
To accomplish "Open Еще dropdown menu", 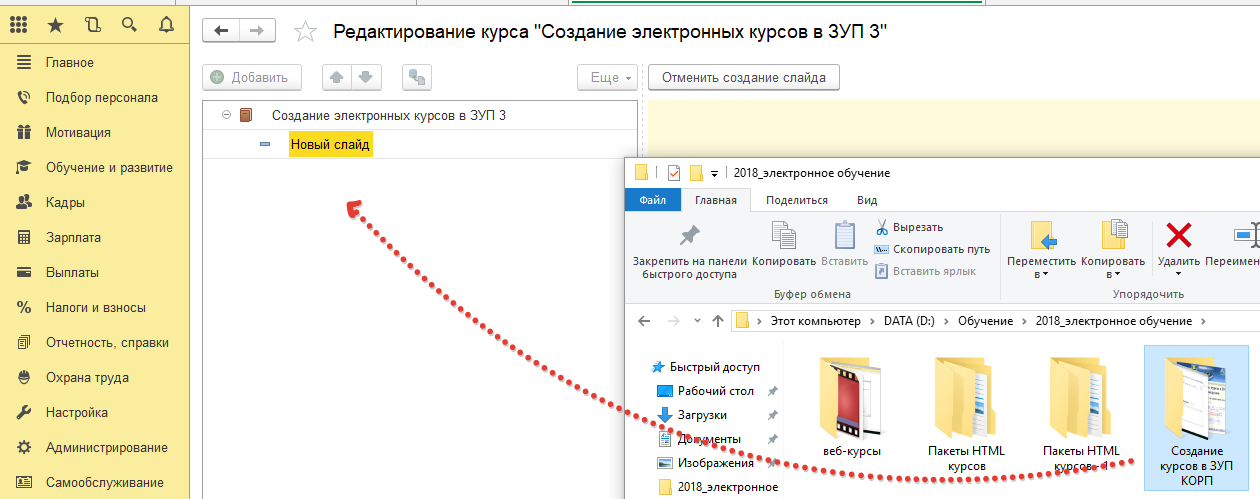I will 607,77.
